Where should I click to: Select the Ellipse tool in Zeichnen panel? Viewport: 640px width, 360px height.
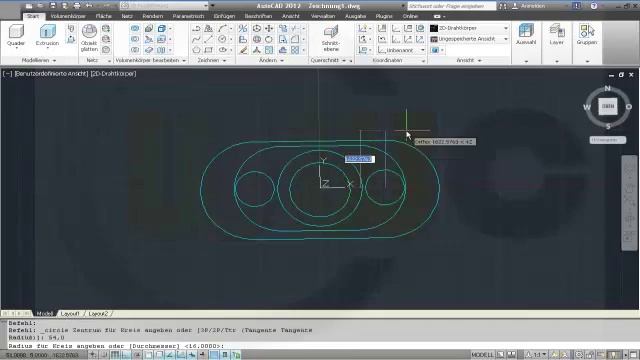pos(223,50)
